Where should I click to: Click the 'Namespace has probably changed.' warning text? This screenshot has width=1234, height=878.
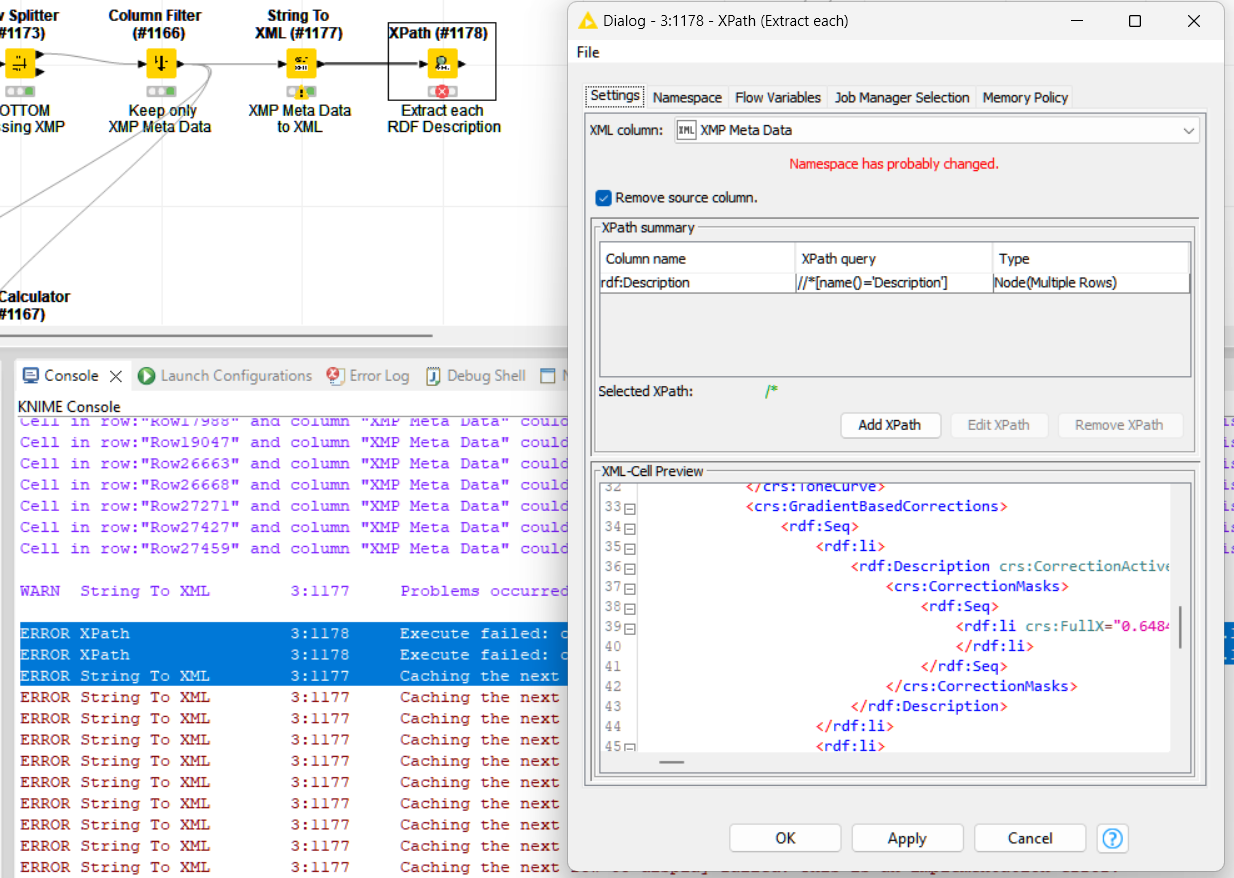click(x=894, y=164)
